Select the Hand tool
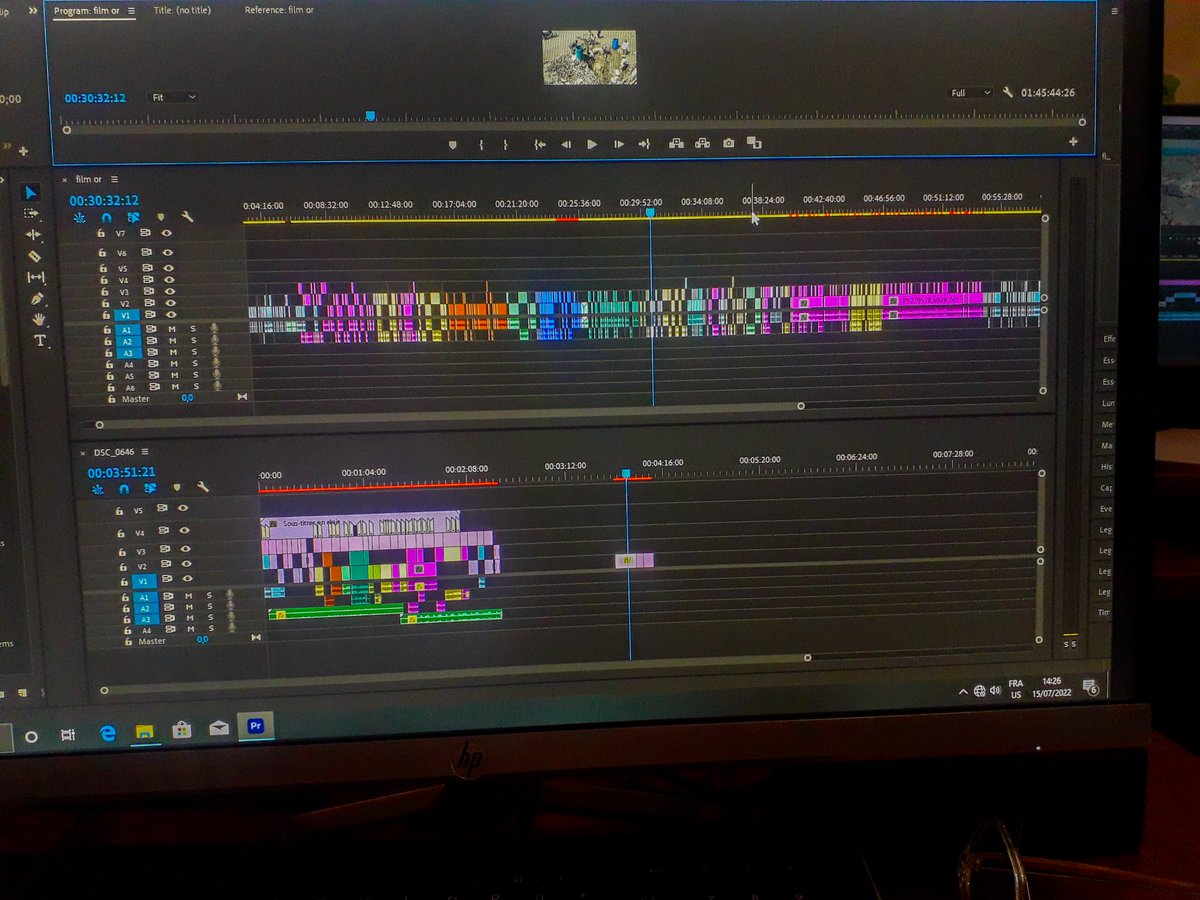The image size is (1200, 900). point(40,319)
